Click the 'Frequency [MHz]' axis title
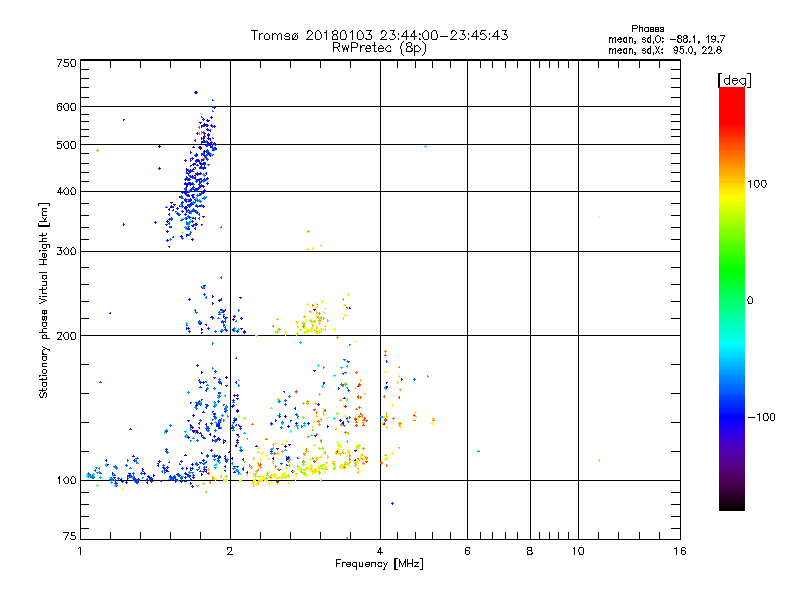Viewport: 800px width, 600px height. pos(379,564)
